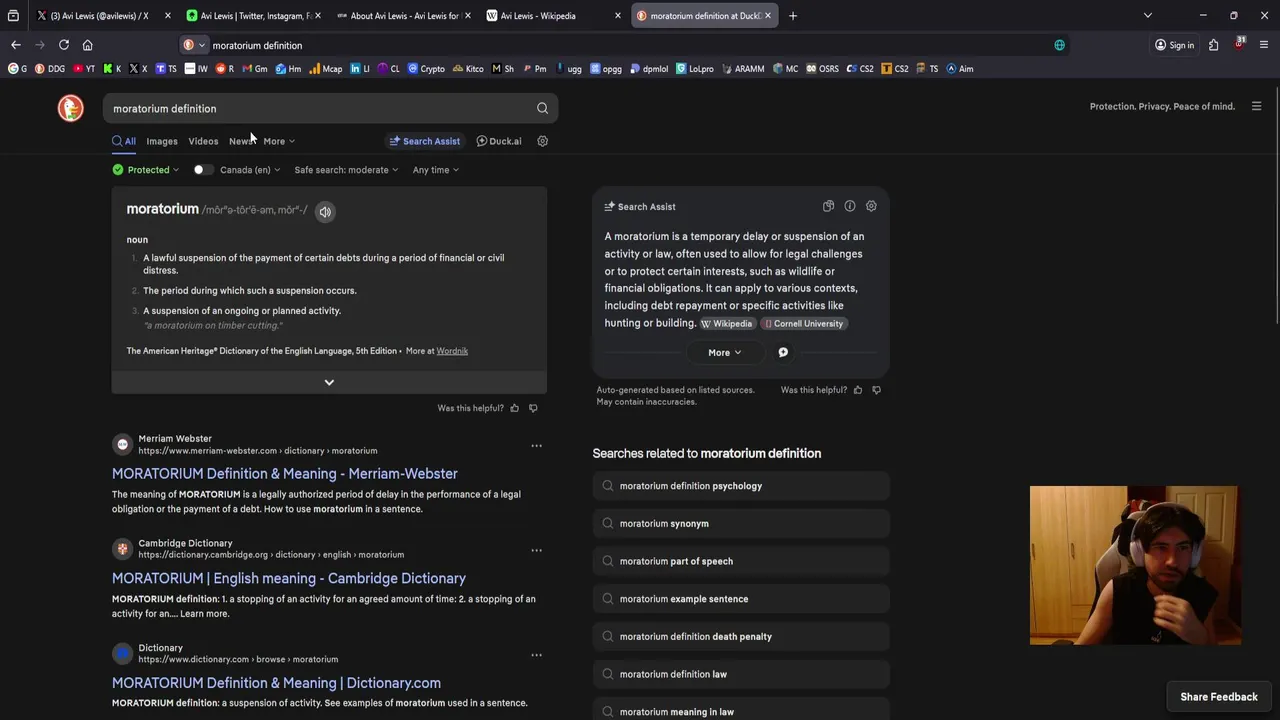
Task: Open MORATORIUM Merriam-Webster result link
Action: 285,474
